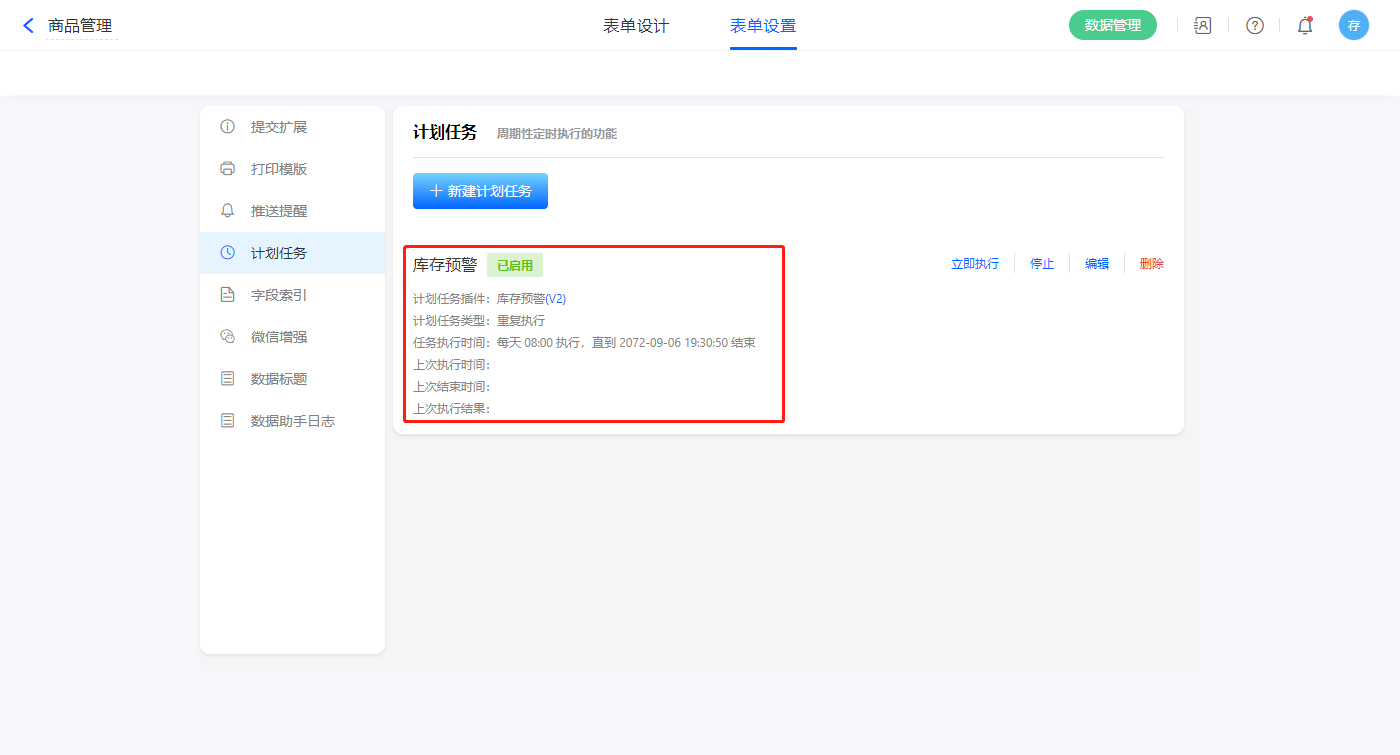Open the 库存预警(V2) plugin link
This screenshot has height=755, width=1400.
coord(531,299)
